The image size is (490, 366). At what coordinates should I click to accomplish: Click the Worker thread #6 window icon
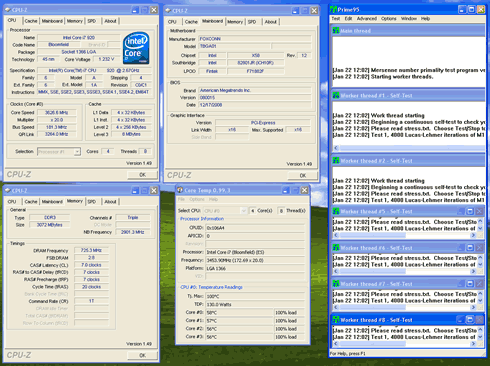336,248
